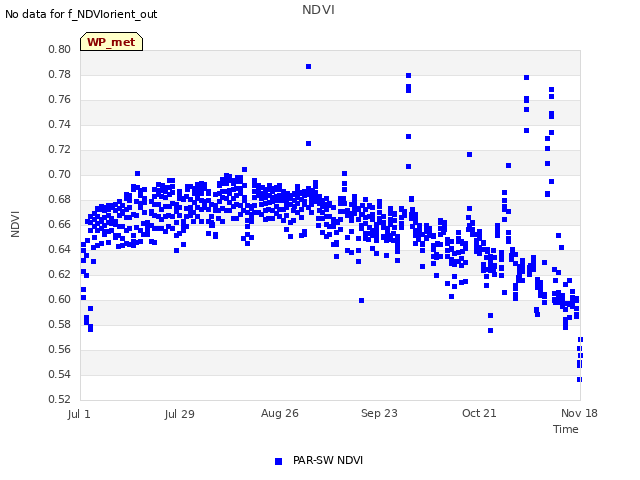Click the vertical NDVI axis label
Image resolution: width=640 pixels, height=480 pixels.
15,224
